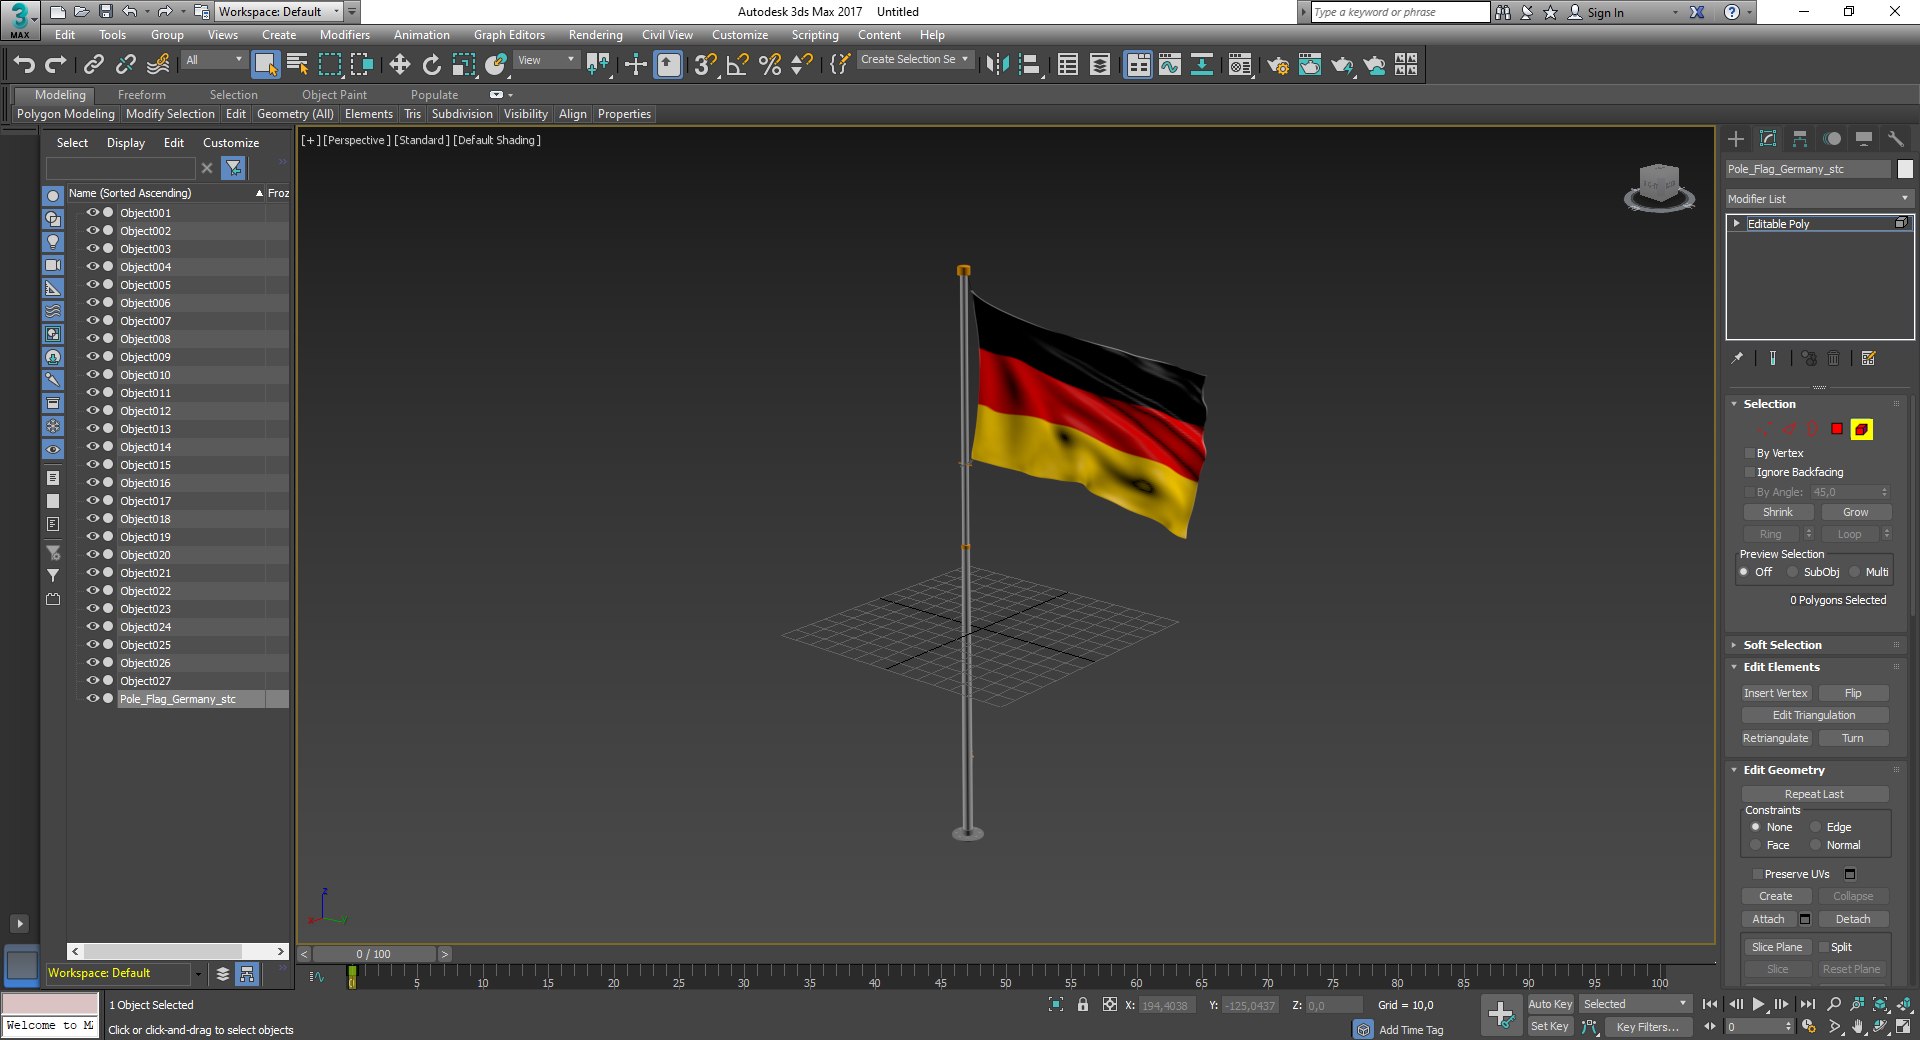
Task: Click the scene explorer search field
Action: pyautogui.click(x=121, y=168)
